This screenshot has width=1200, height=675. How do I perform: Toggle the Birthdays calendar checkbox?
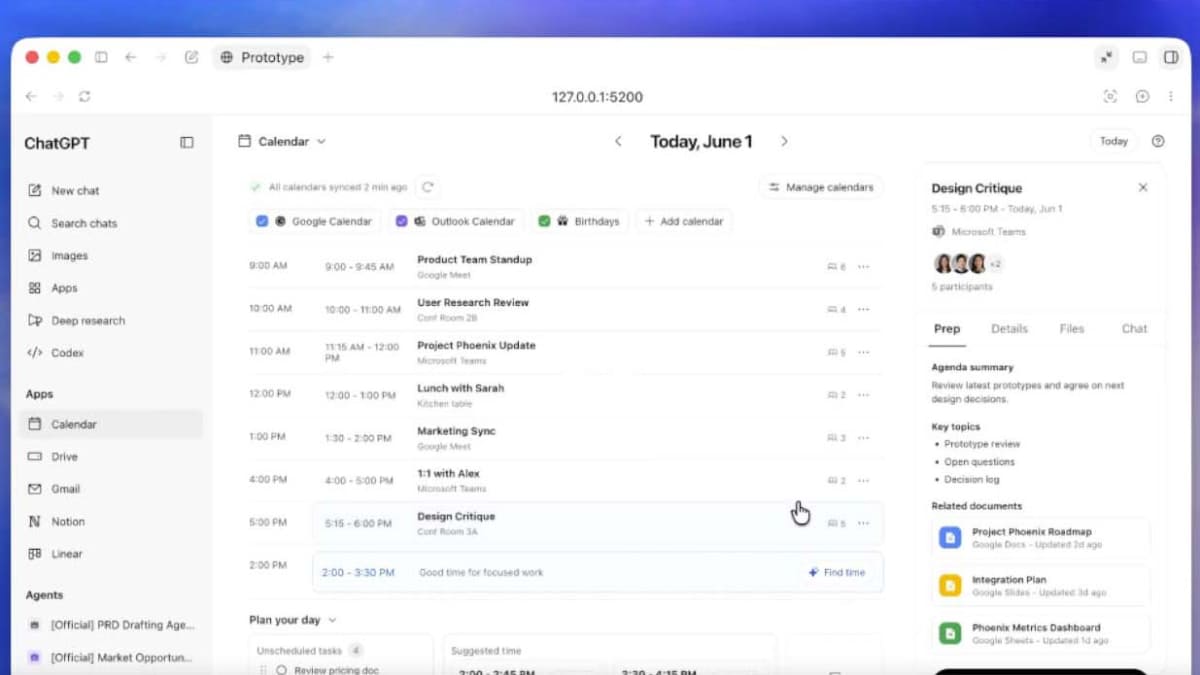pos(544,222)
